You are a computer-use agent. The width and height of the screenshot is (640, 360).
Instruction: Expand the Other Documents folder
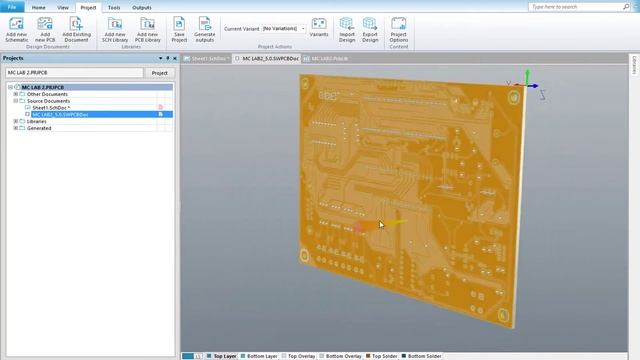pyautogui.click(x=16, y=94)
